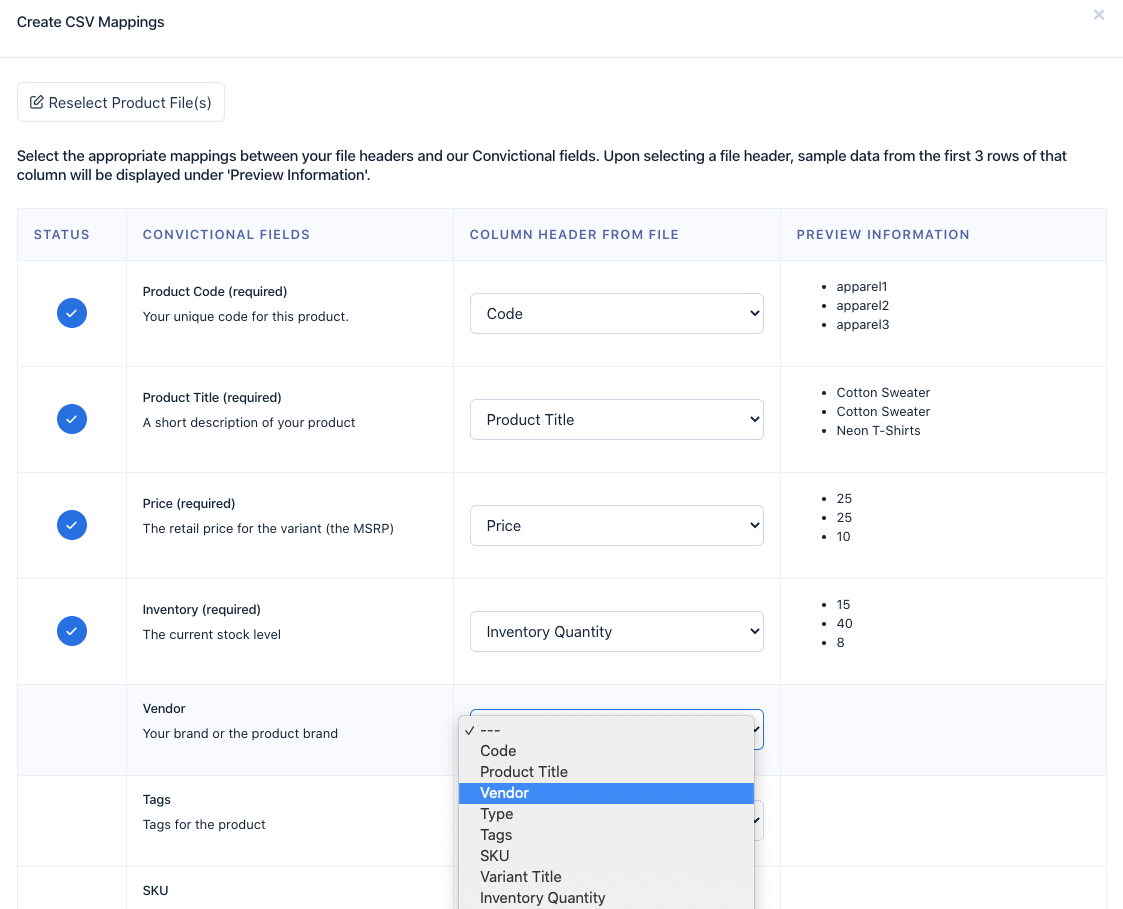Click the Column Header From File heading
This screenshot has height=909, width=1123.
point(574,235)
